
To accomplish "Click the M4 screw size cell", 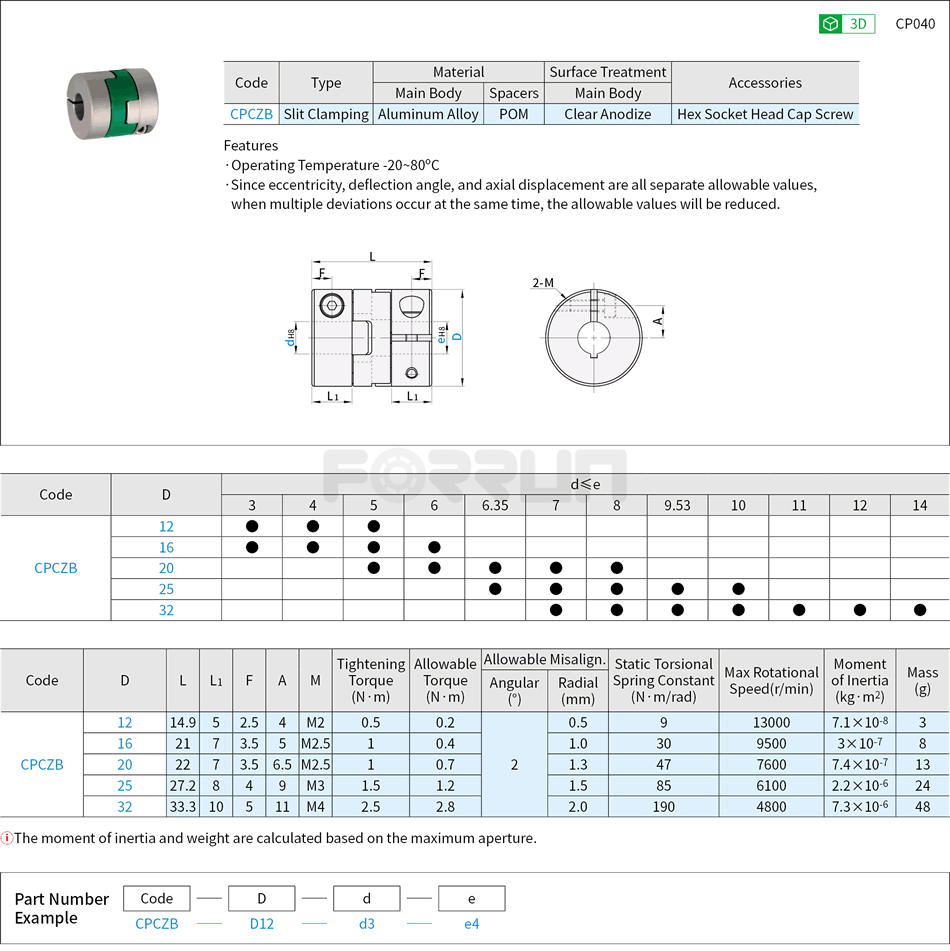I will pos(315,807).
